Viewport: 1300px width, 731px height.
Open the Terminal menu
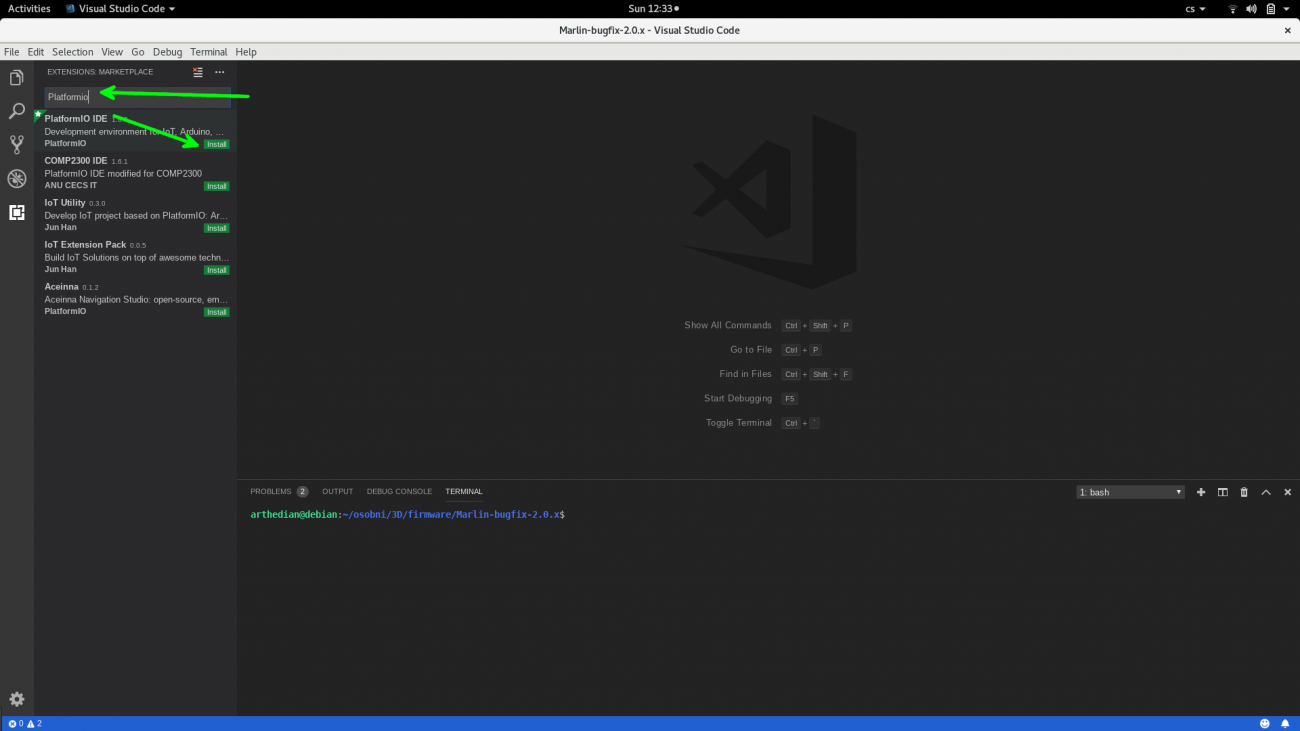pyautogui.click(x=209, y=52)
